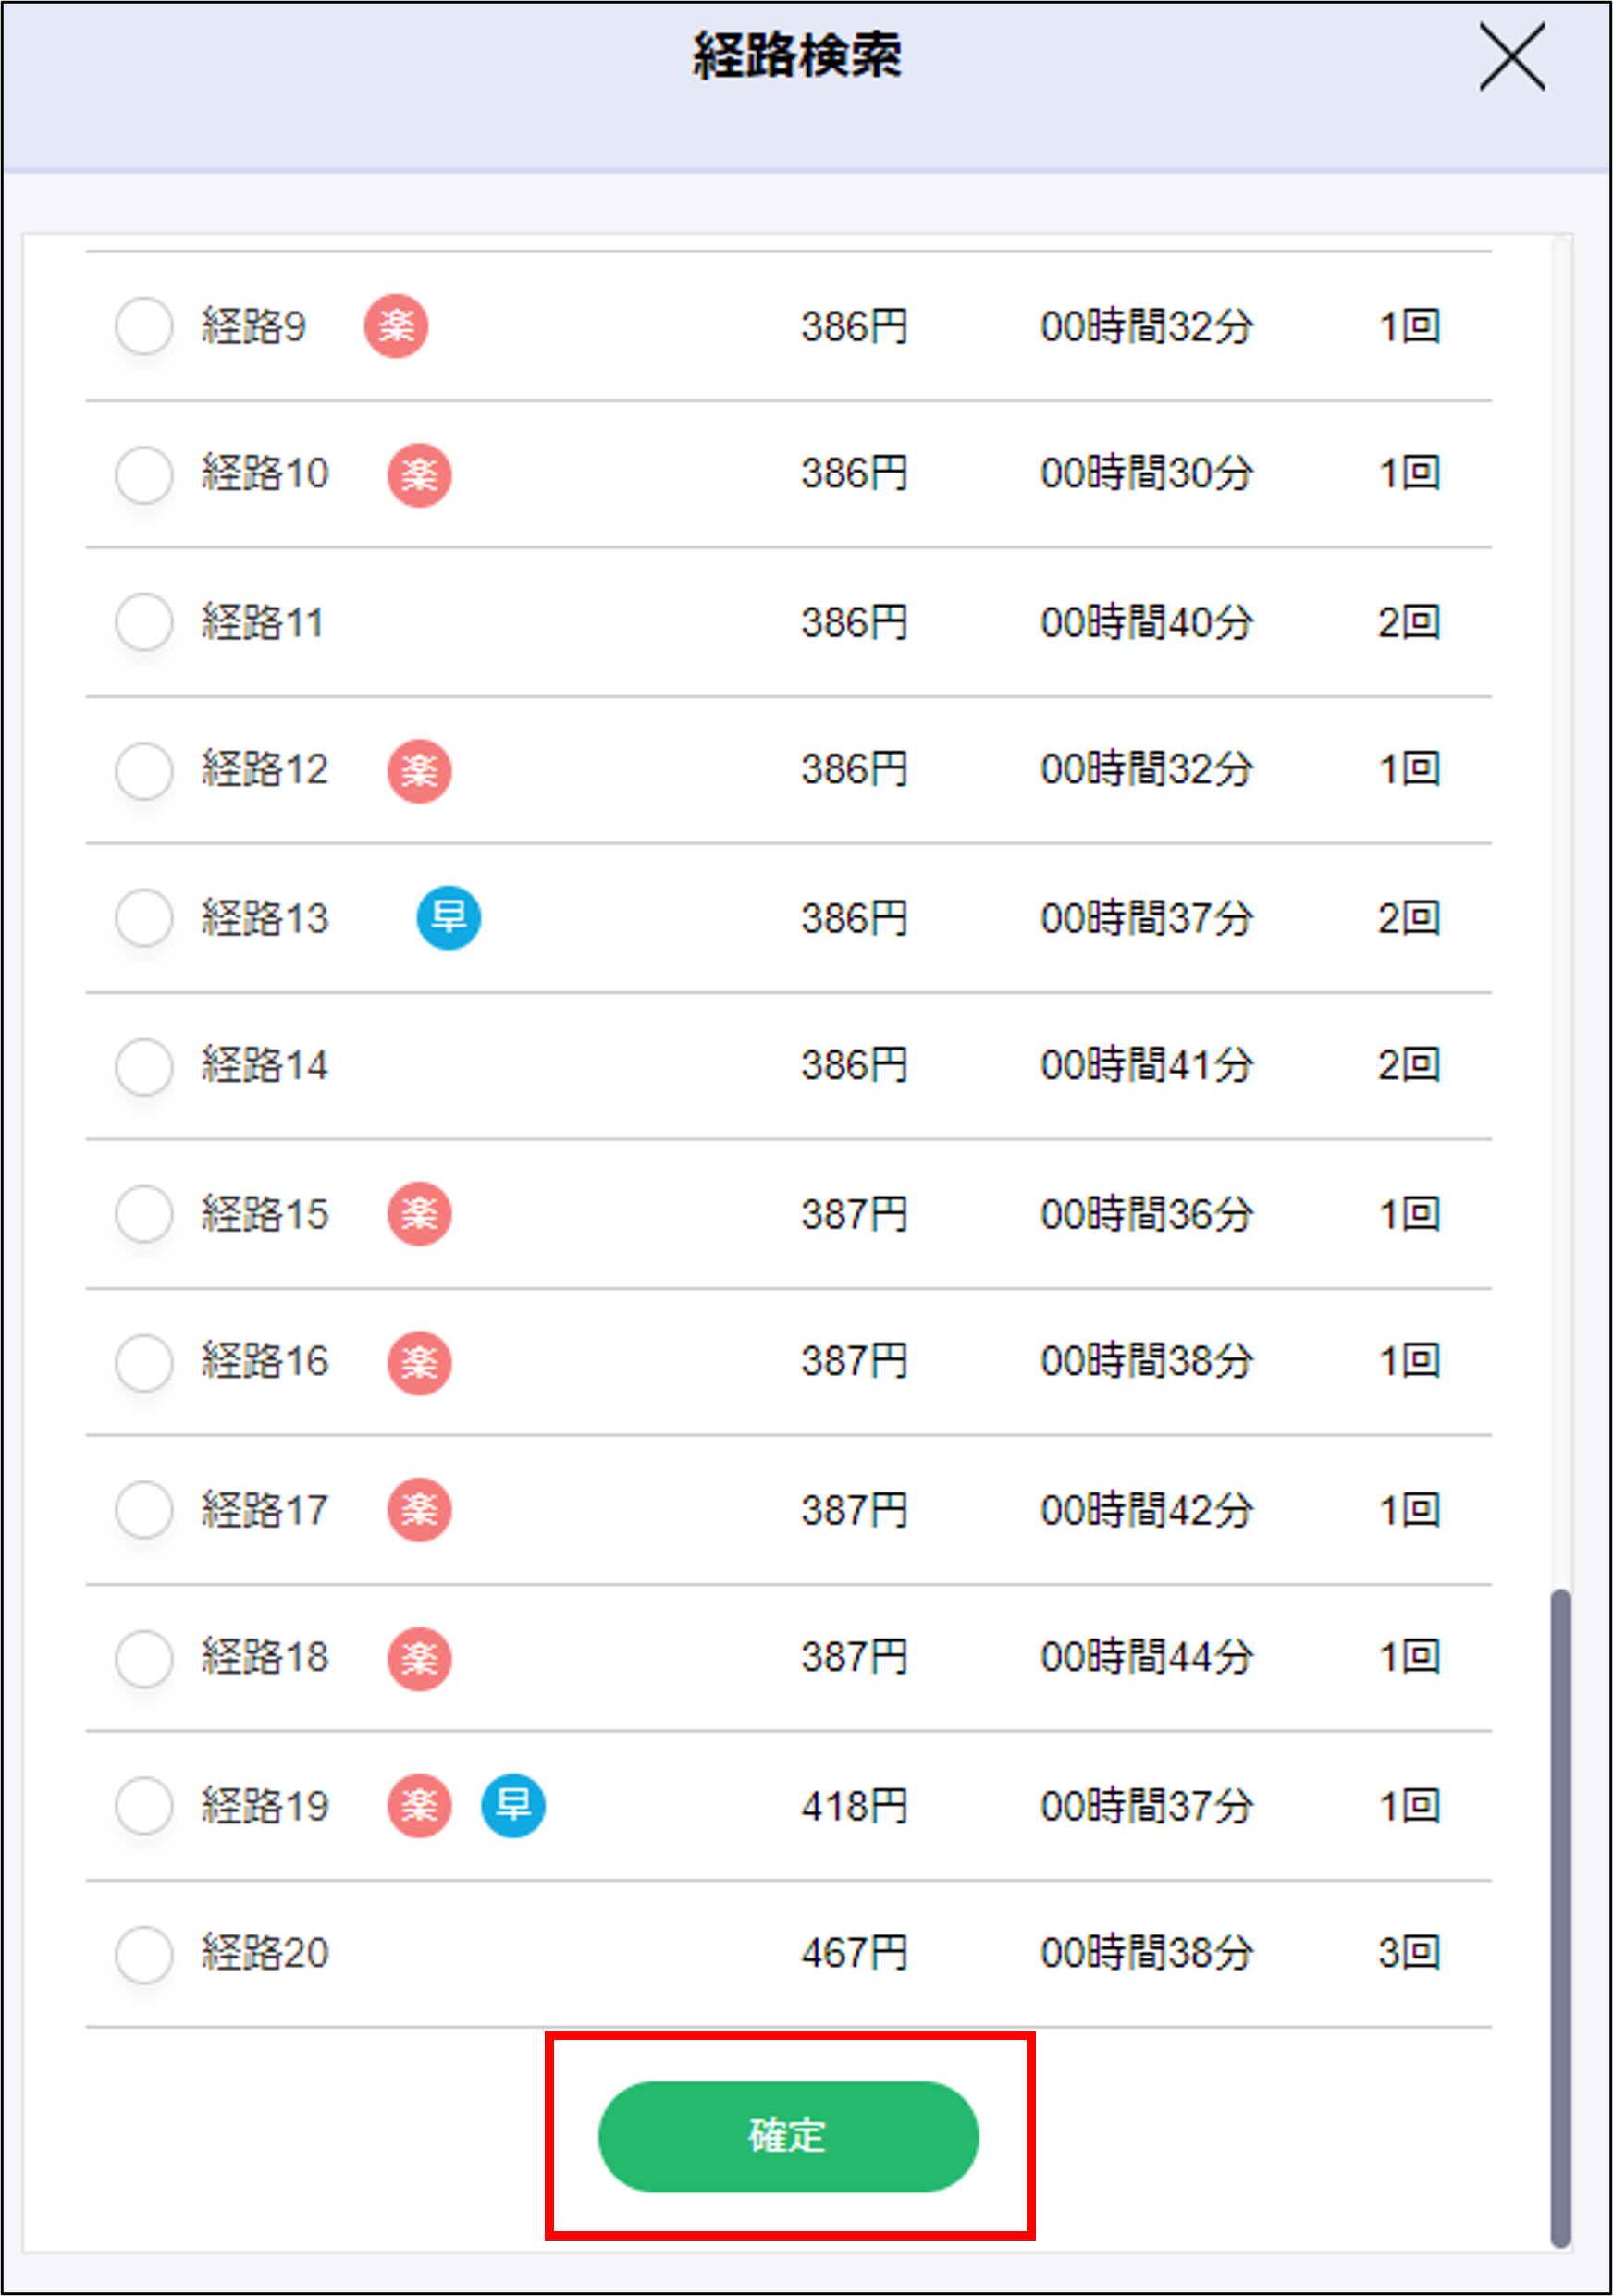Select the radio button for 経路11
Screen dimensions: 1613x2296
click(143, 622)
